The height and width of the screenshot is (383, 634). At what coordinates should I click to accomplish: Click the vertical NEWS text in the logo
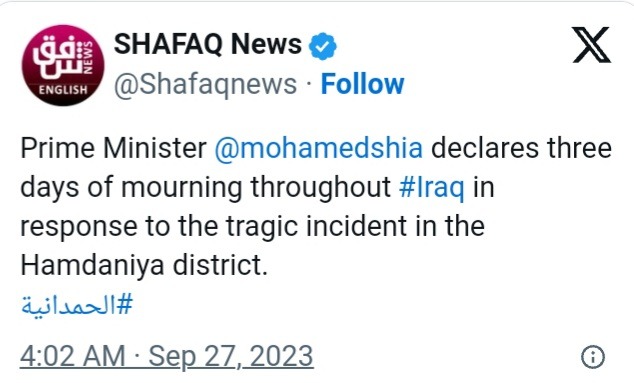point(87,57)
